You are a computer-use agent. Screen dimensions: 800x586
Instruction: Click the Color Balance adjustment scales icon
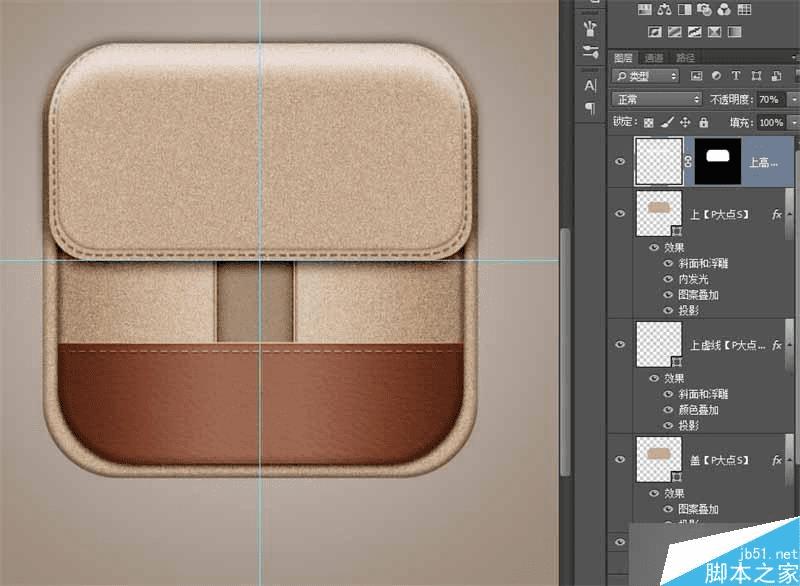coord(663,11)
